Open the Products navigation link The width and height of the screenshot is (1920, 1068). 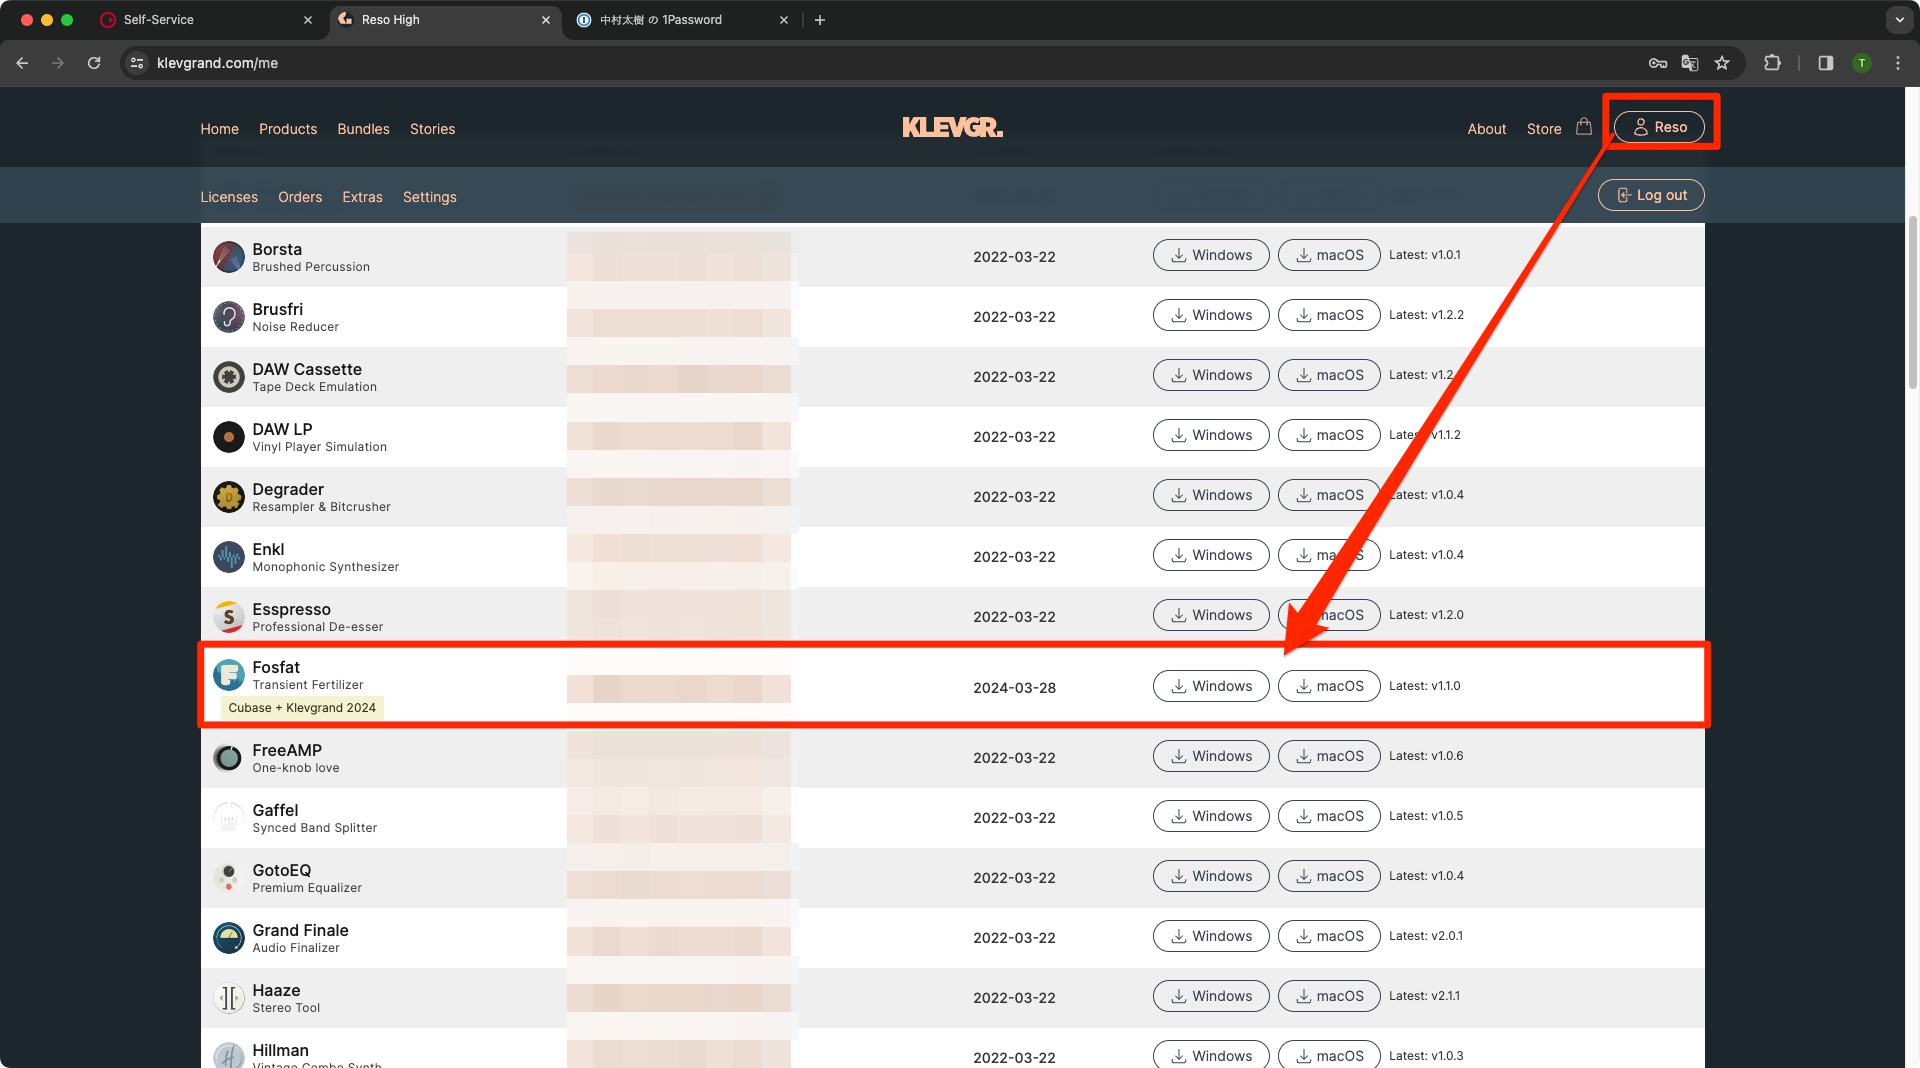click(x=288, y=129)
